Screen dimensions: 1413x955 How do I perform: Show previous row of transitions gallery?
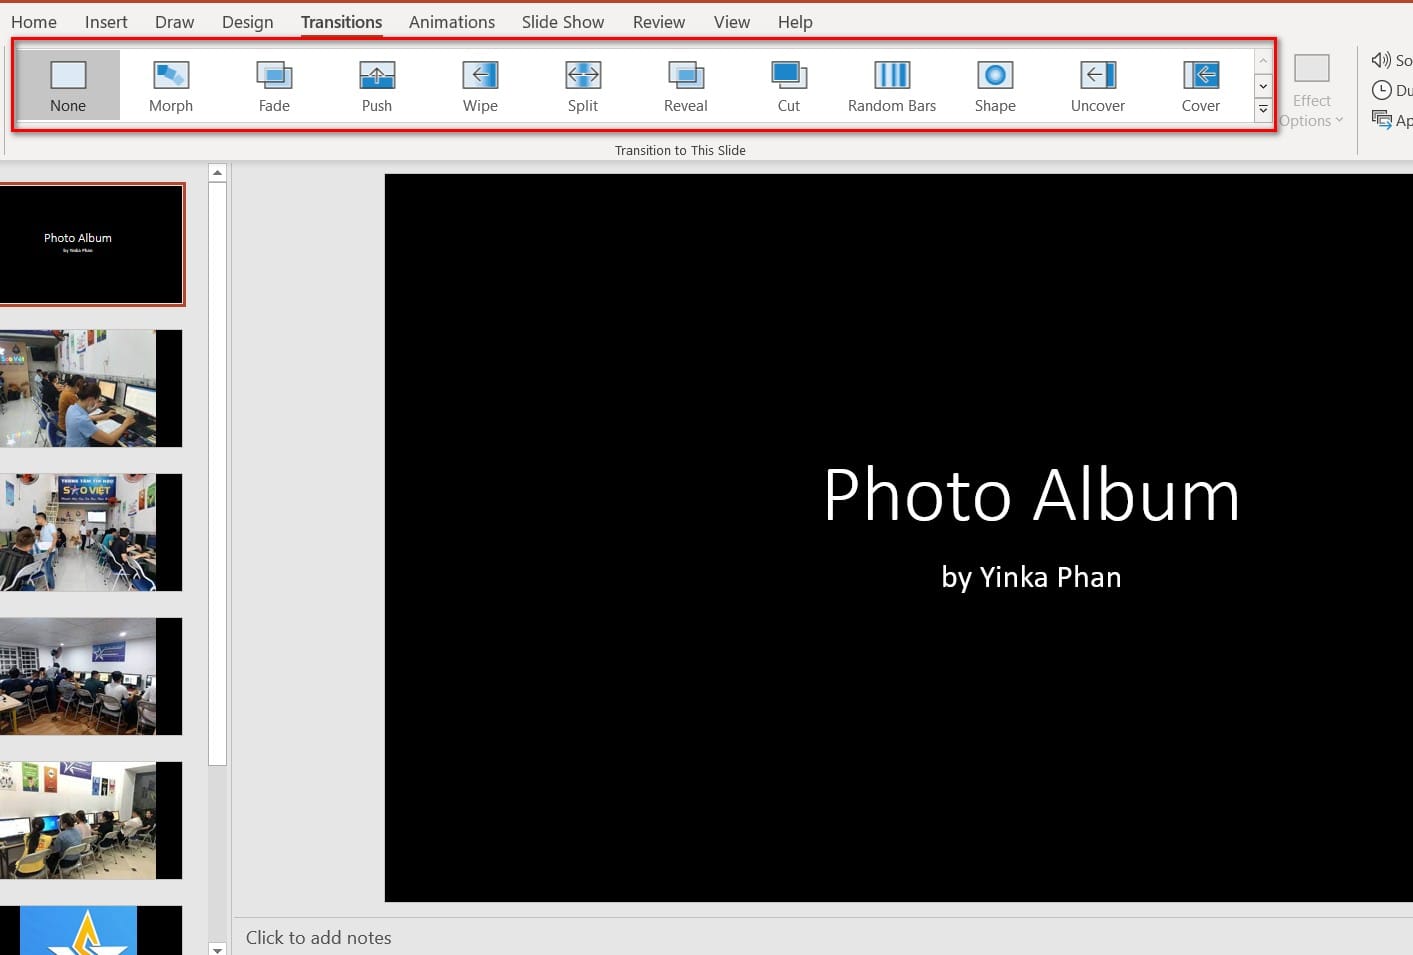click(x=1263, y=62)
